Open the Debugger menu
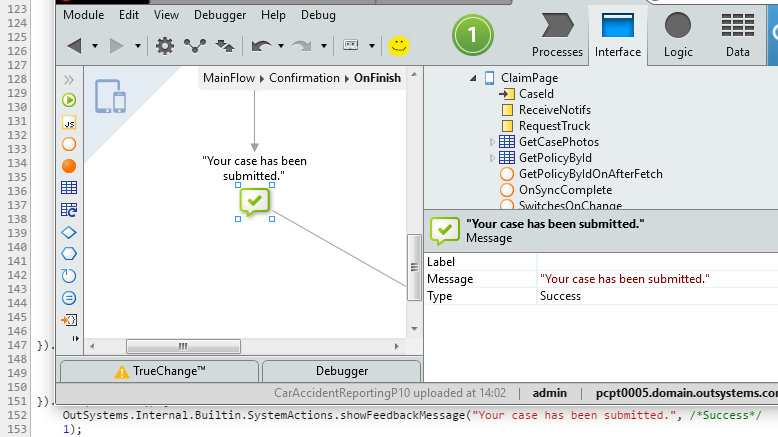The width and height of the screenshot is (778, 437). (x=220, y=15)
